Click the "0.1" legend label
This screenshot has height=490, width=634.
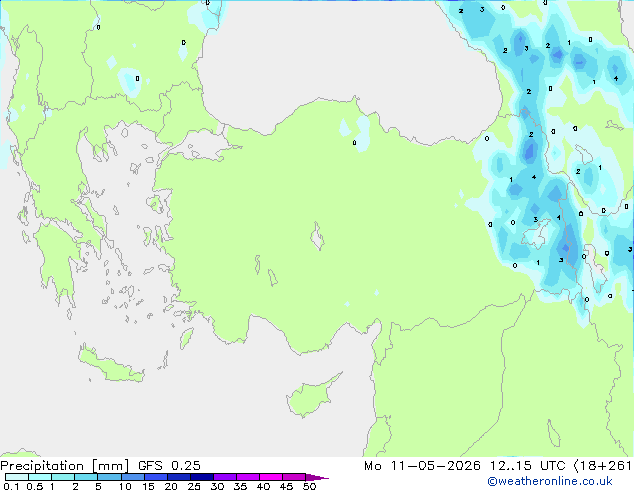click(x=11, y=486)
